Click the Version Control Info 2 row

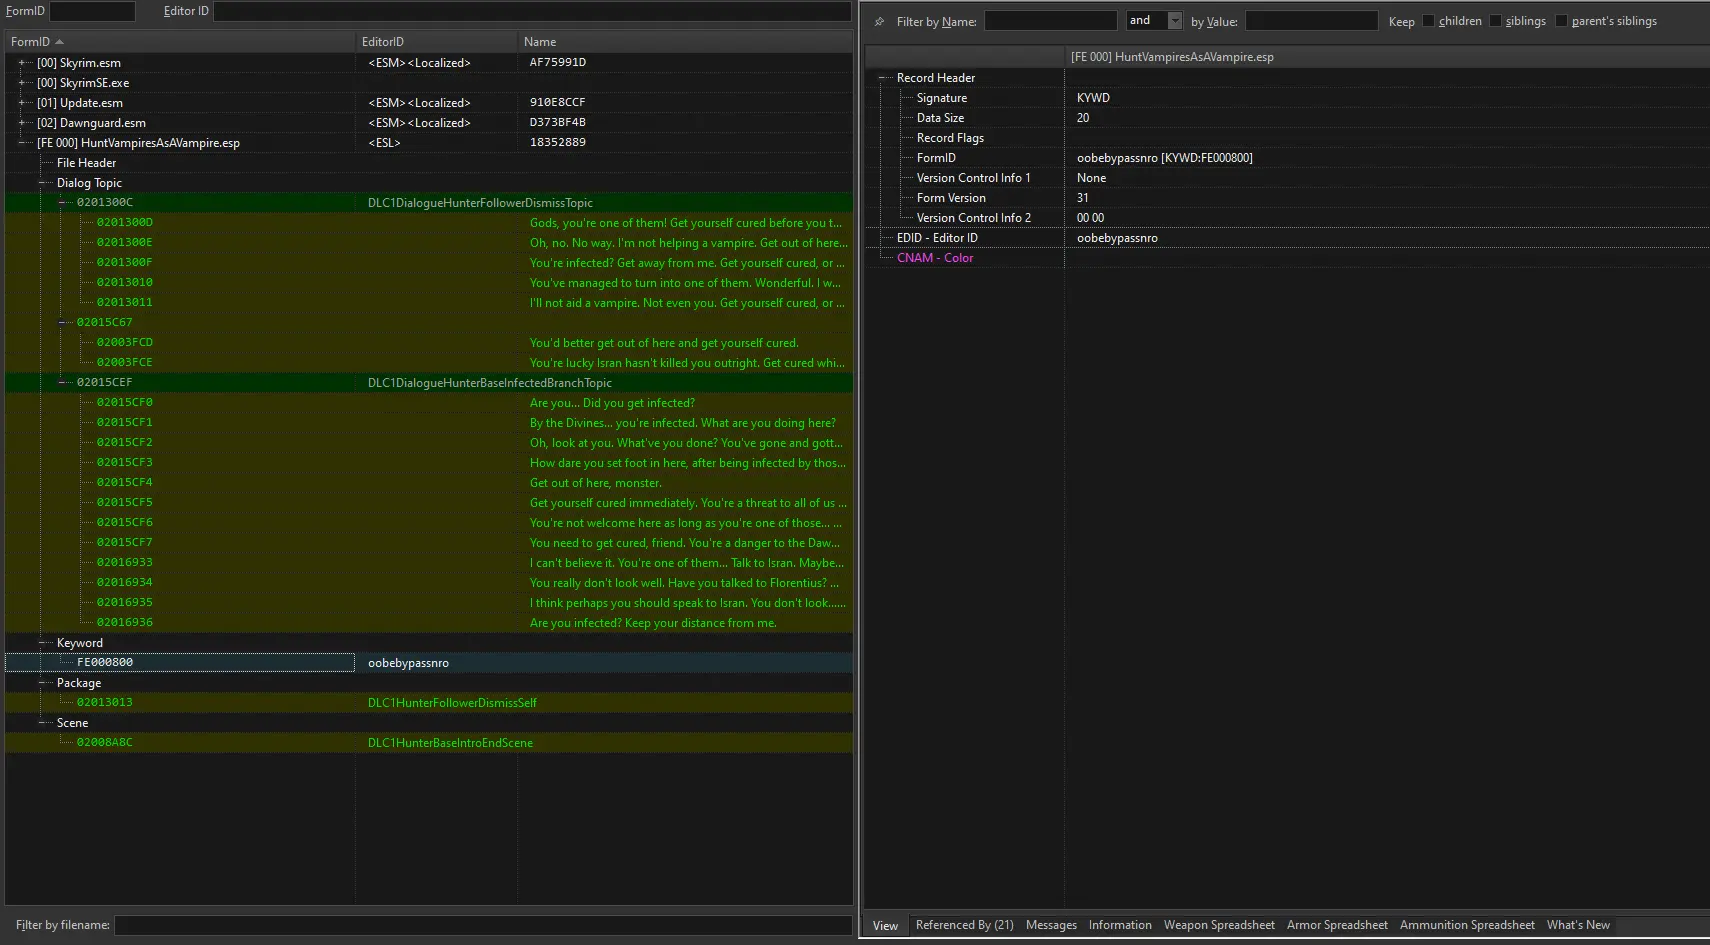click(1287, 218)
